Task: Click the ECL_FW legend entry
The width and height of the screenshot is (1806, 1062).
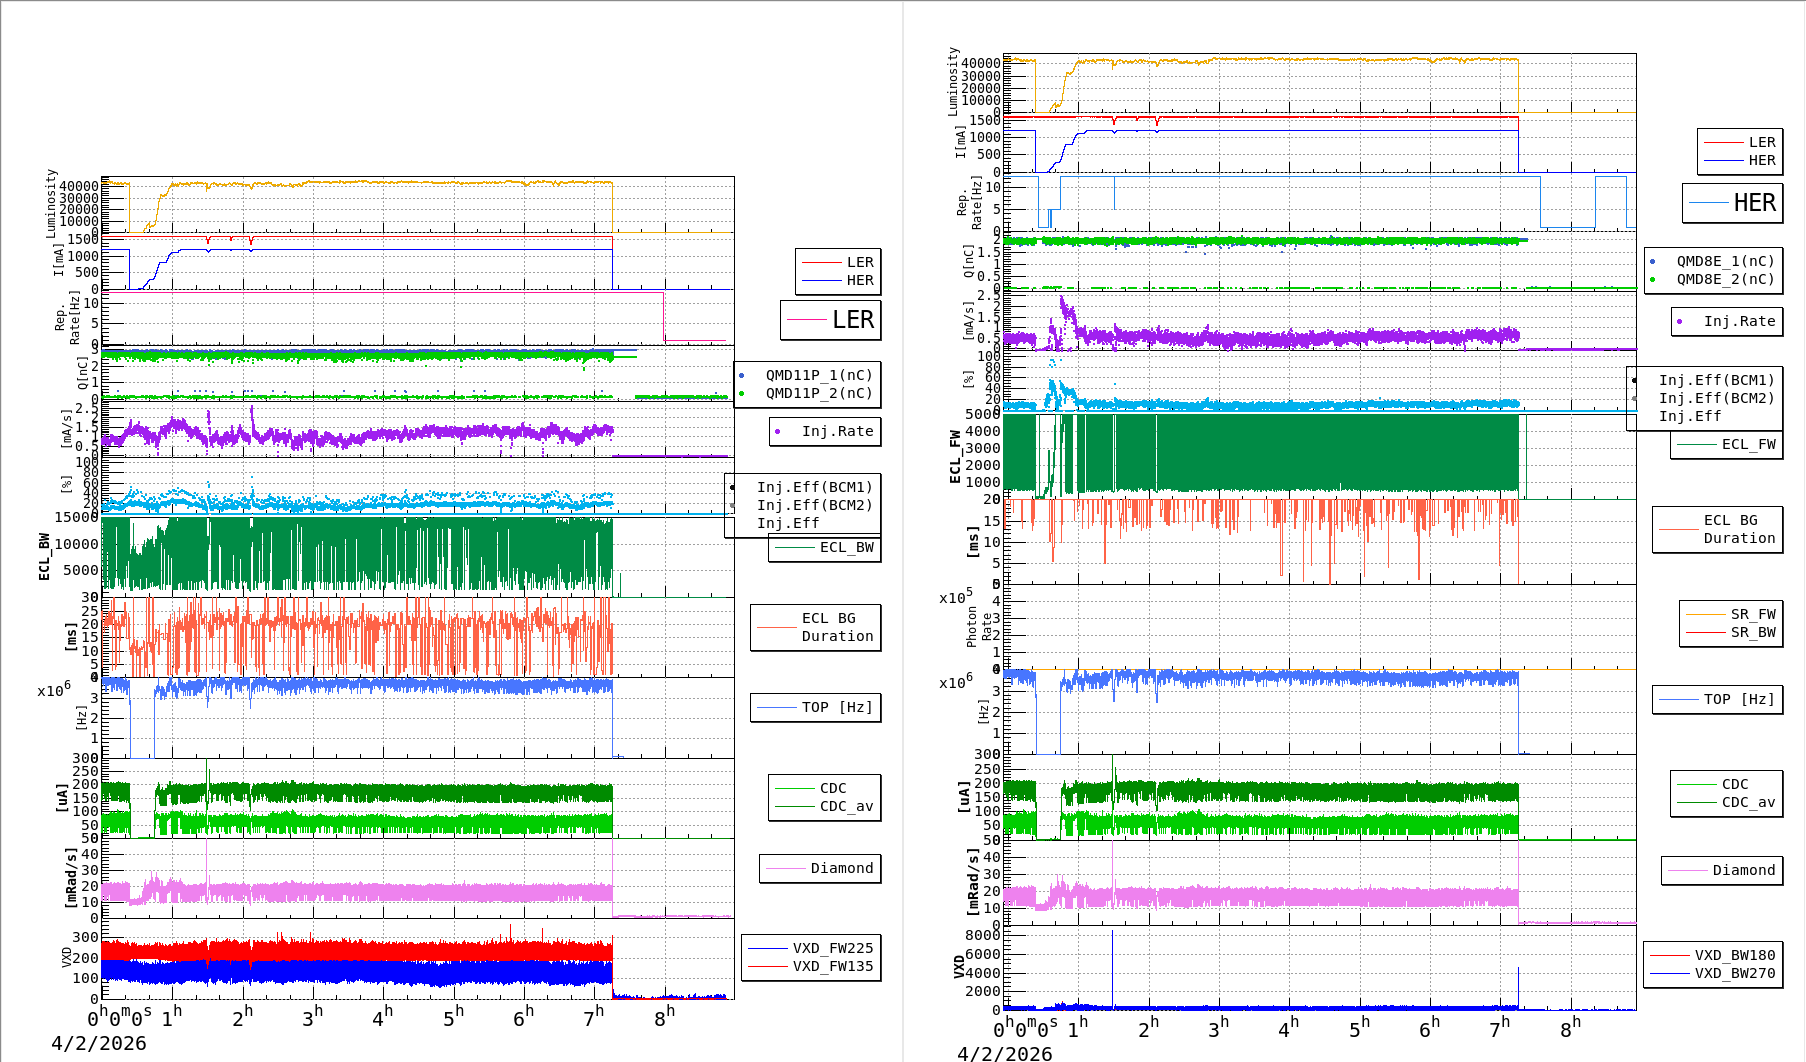Action: [1747, 444]
